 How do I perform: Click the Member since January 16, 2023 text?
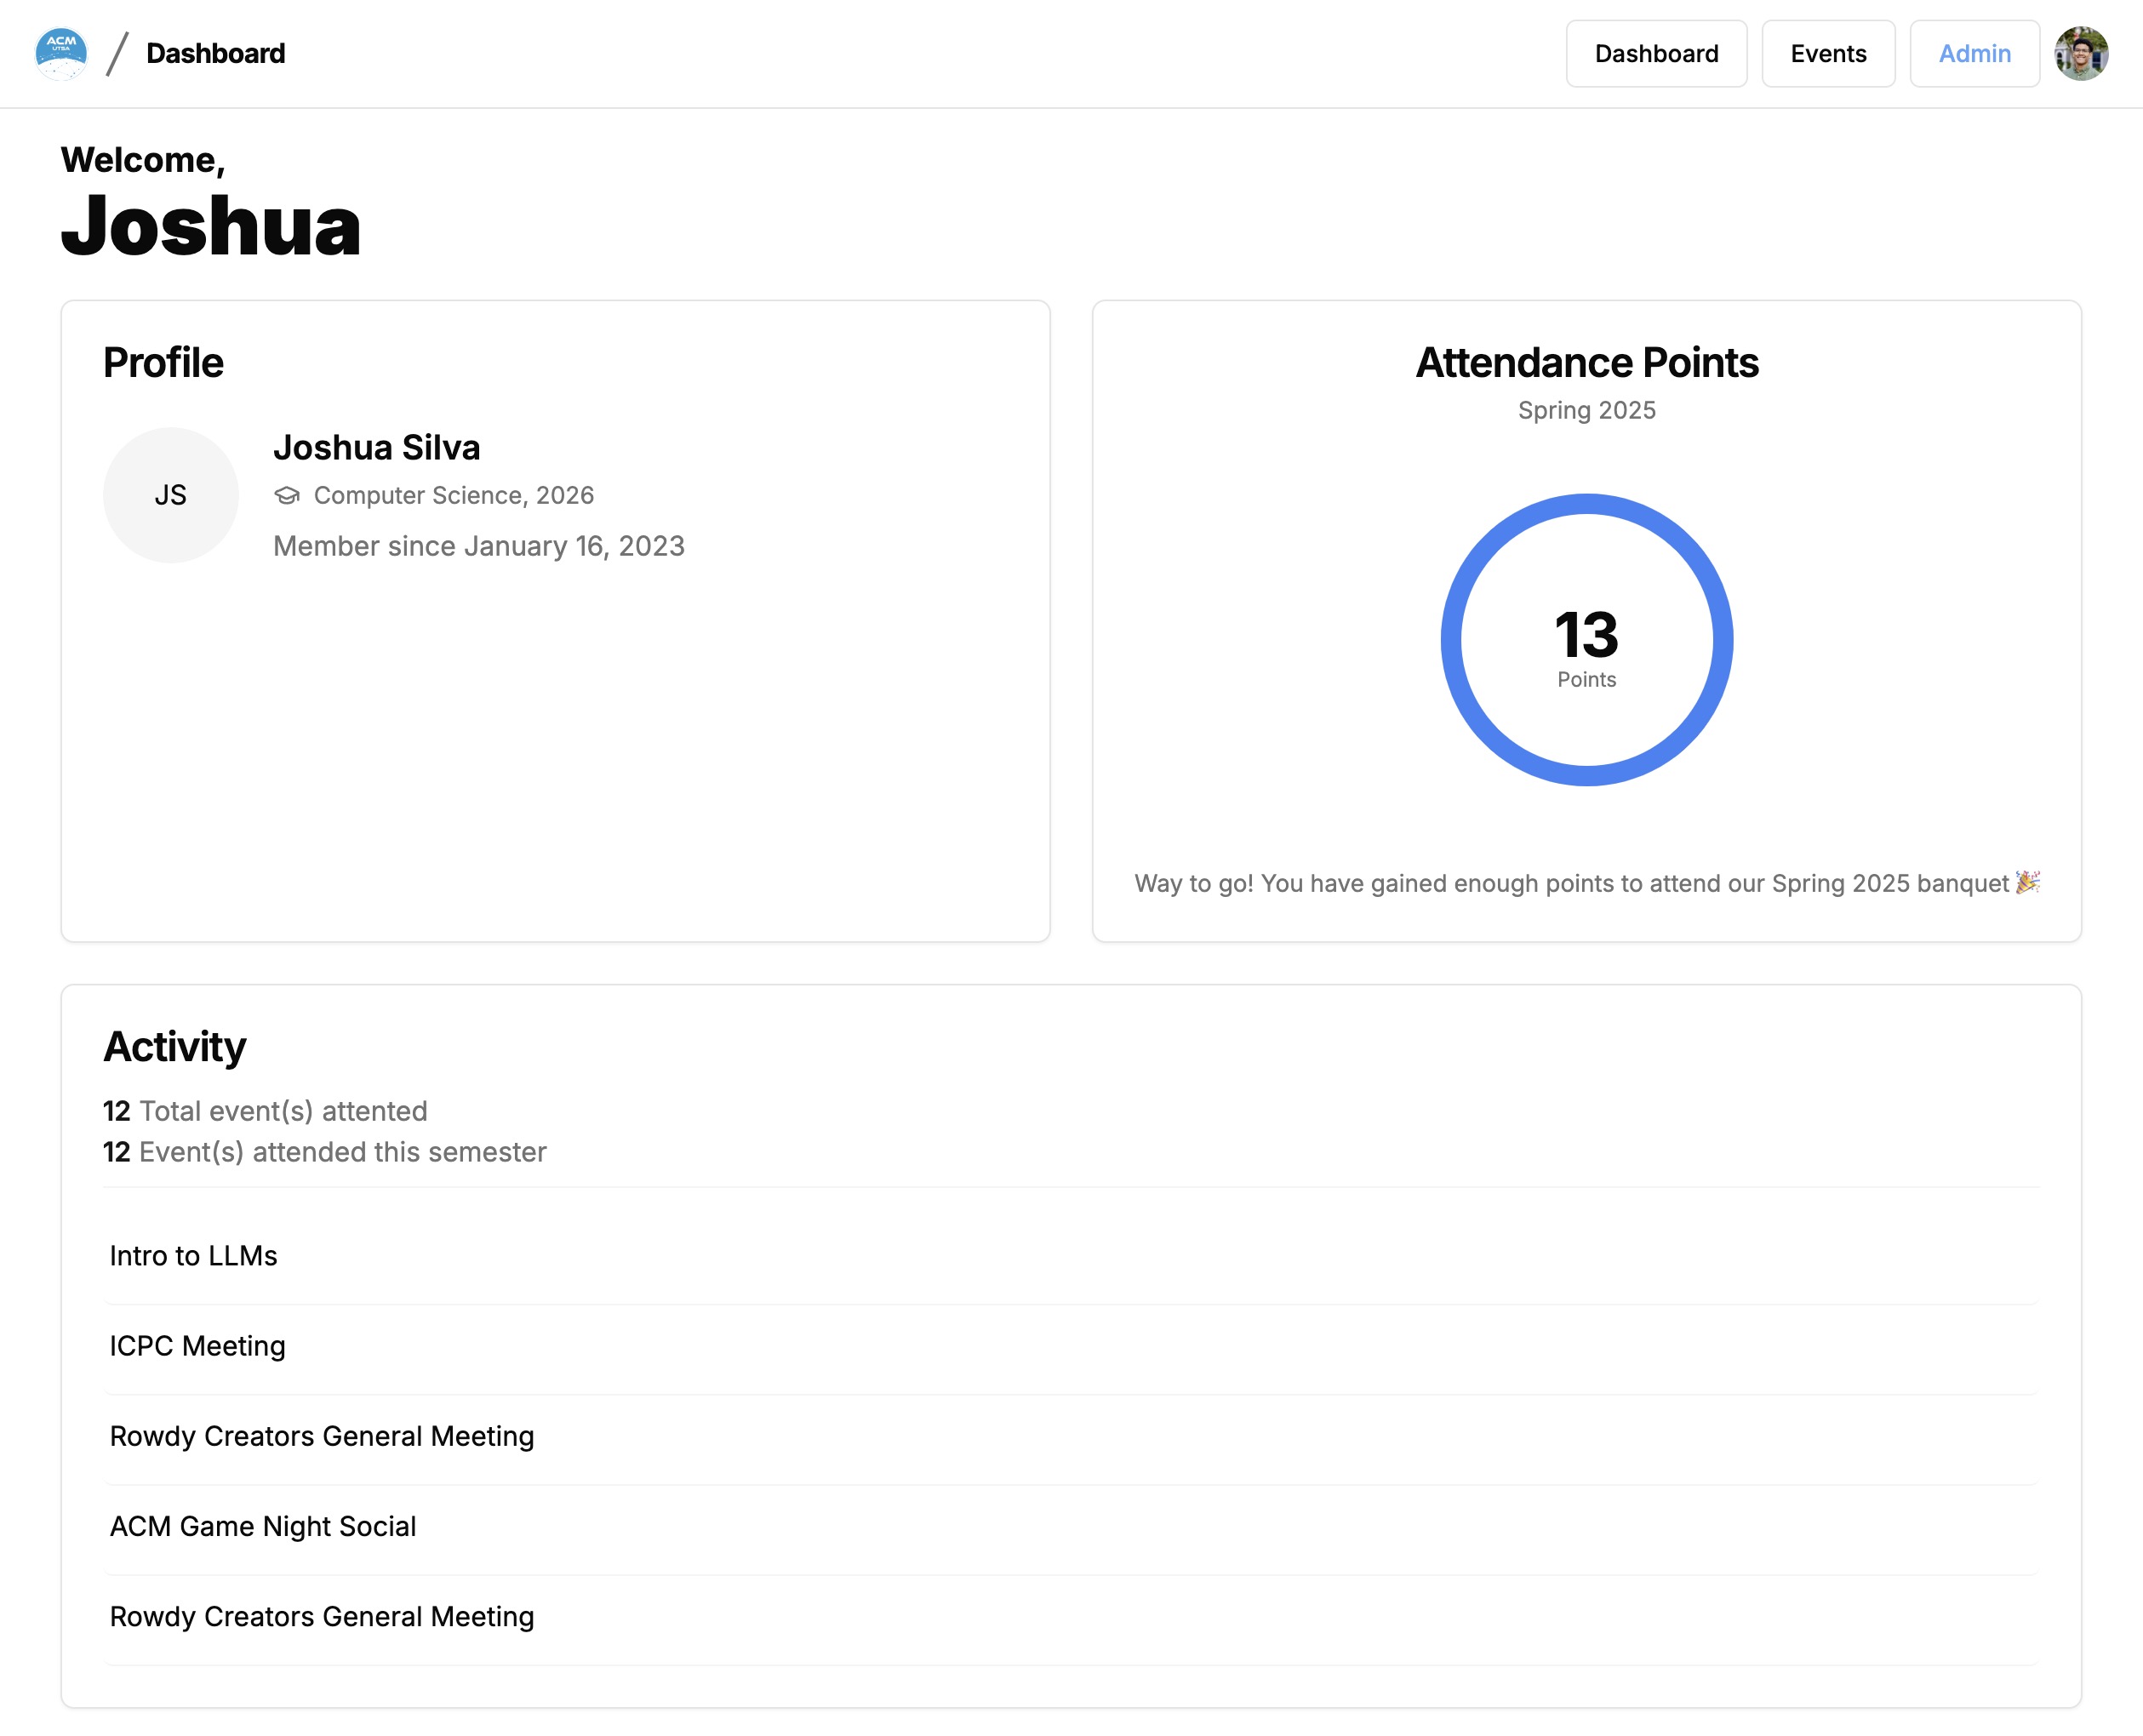[479, 546]
